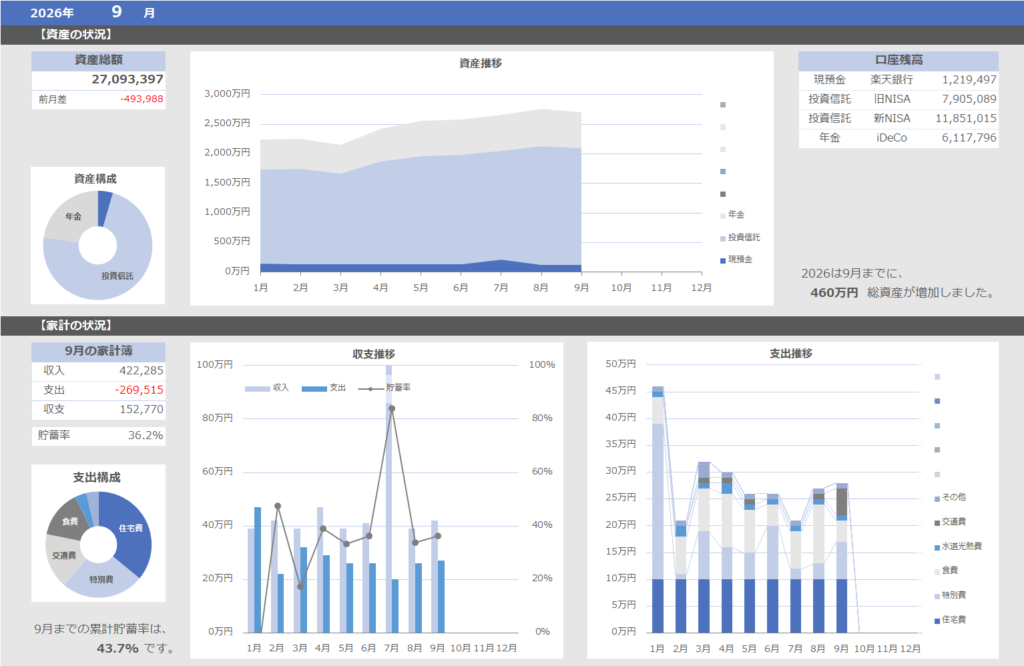Select the 旧NISA balance 7,905,089
The image size is (1024, 666).
pos(969,99)
